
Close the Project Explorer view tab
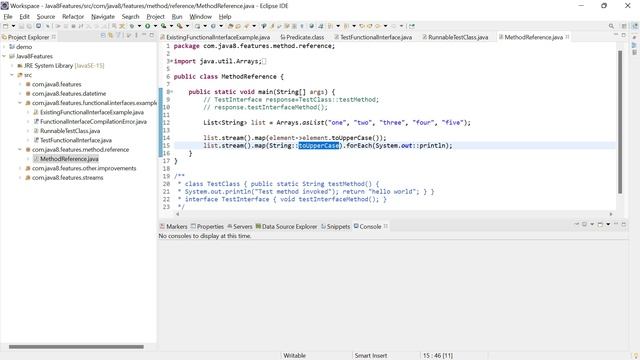click(x=54, y=37)
